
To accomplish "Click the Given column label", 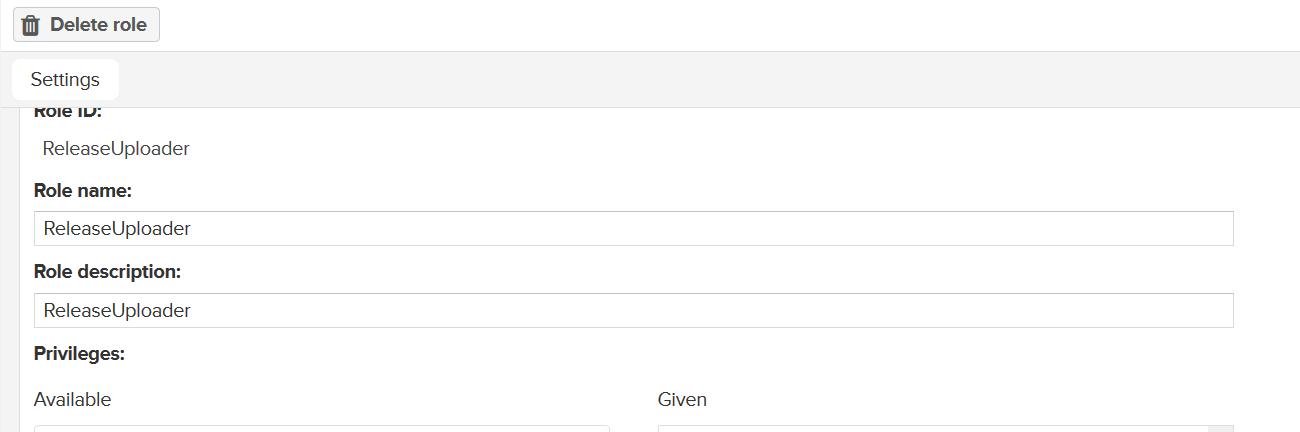I will [x=682, y=400].
